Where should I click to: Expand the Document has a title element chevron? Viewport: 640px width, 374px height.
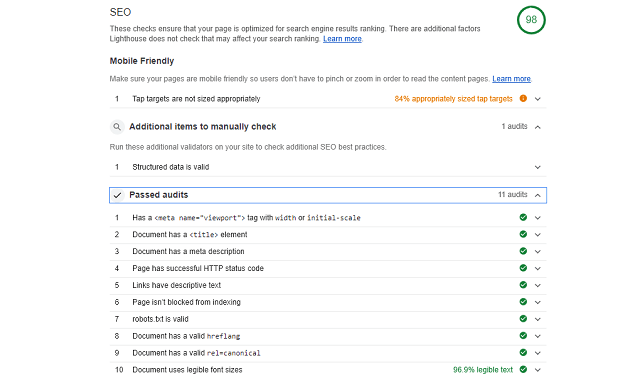click(538, 235)
